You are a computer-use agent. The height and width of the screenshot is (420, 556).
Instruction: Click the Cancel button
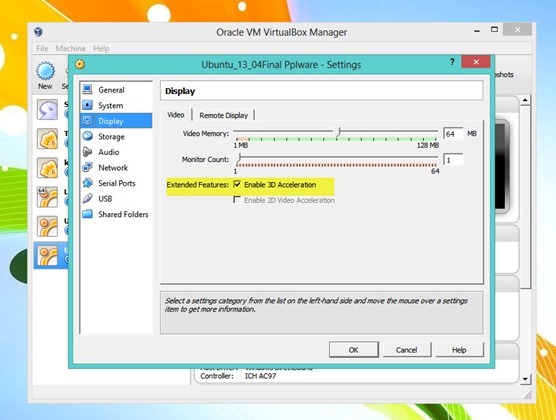coord(406,350)
